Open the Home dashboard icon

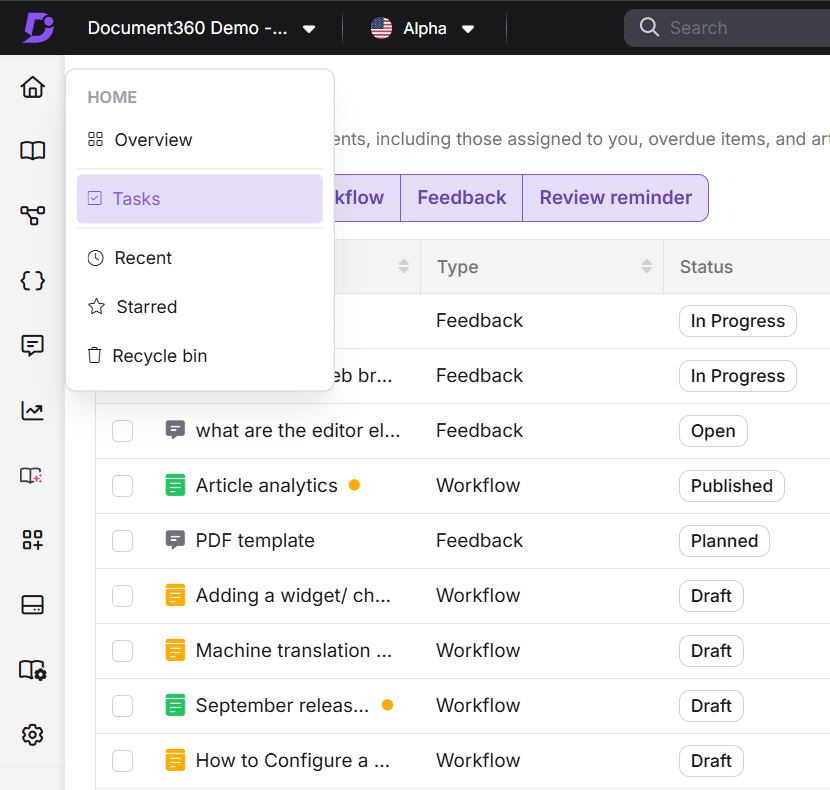[x=32, y=87]
